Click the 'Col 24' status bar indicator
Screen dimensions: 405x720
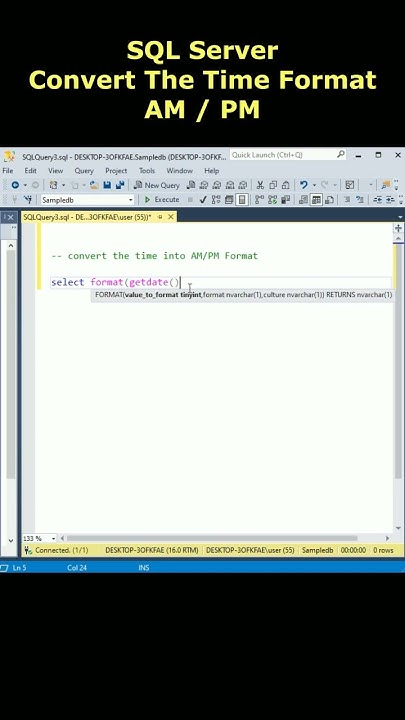click(77, 568)
